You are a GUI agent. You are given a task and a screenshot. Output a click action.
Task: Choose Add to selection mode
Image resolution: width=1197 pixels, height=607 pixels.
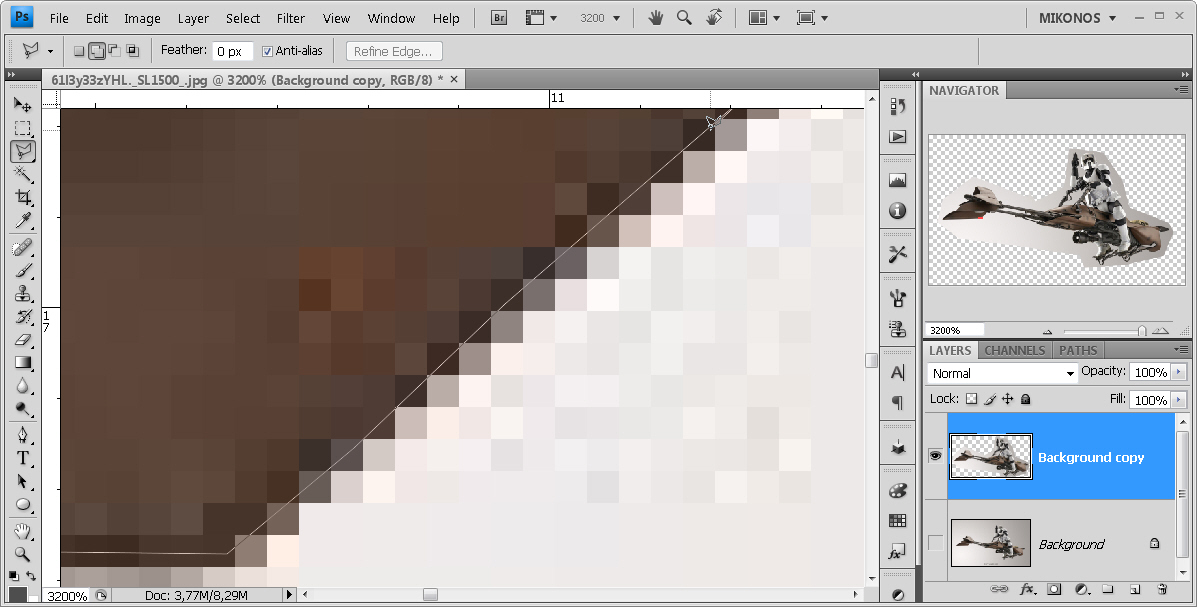(97, 51)
